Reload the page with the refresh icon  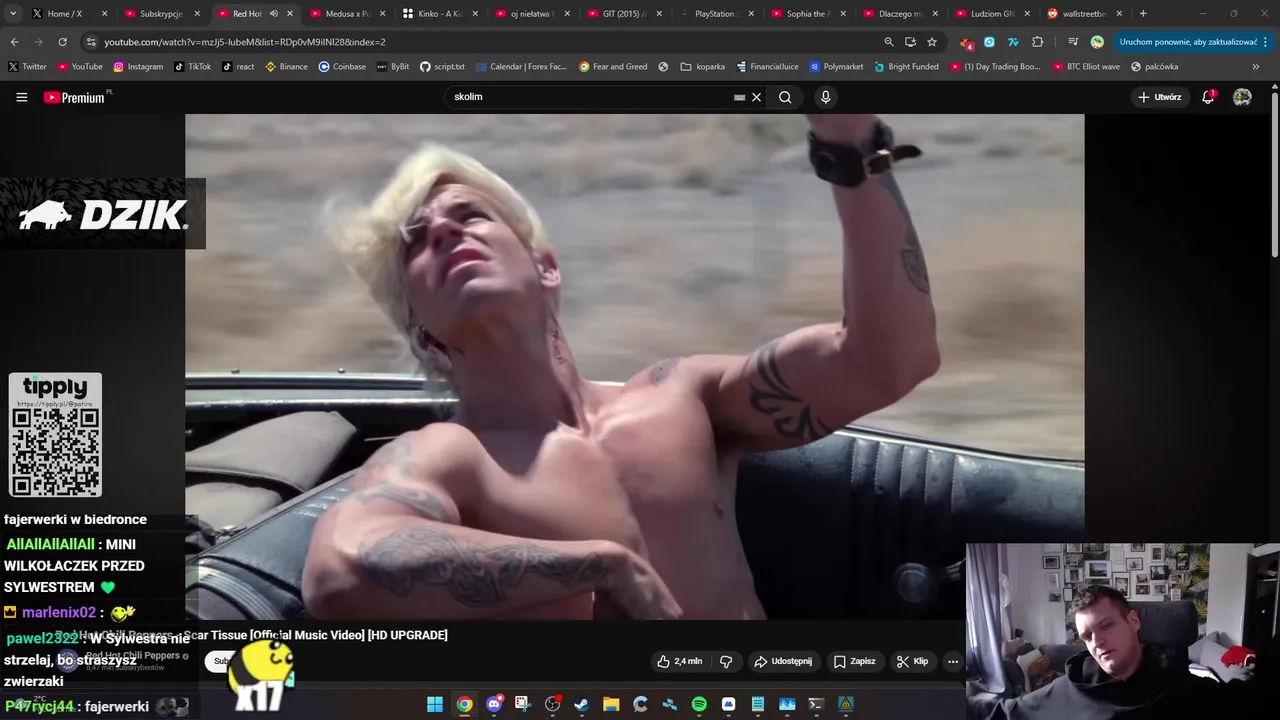point(62,42)
